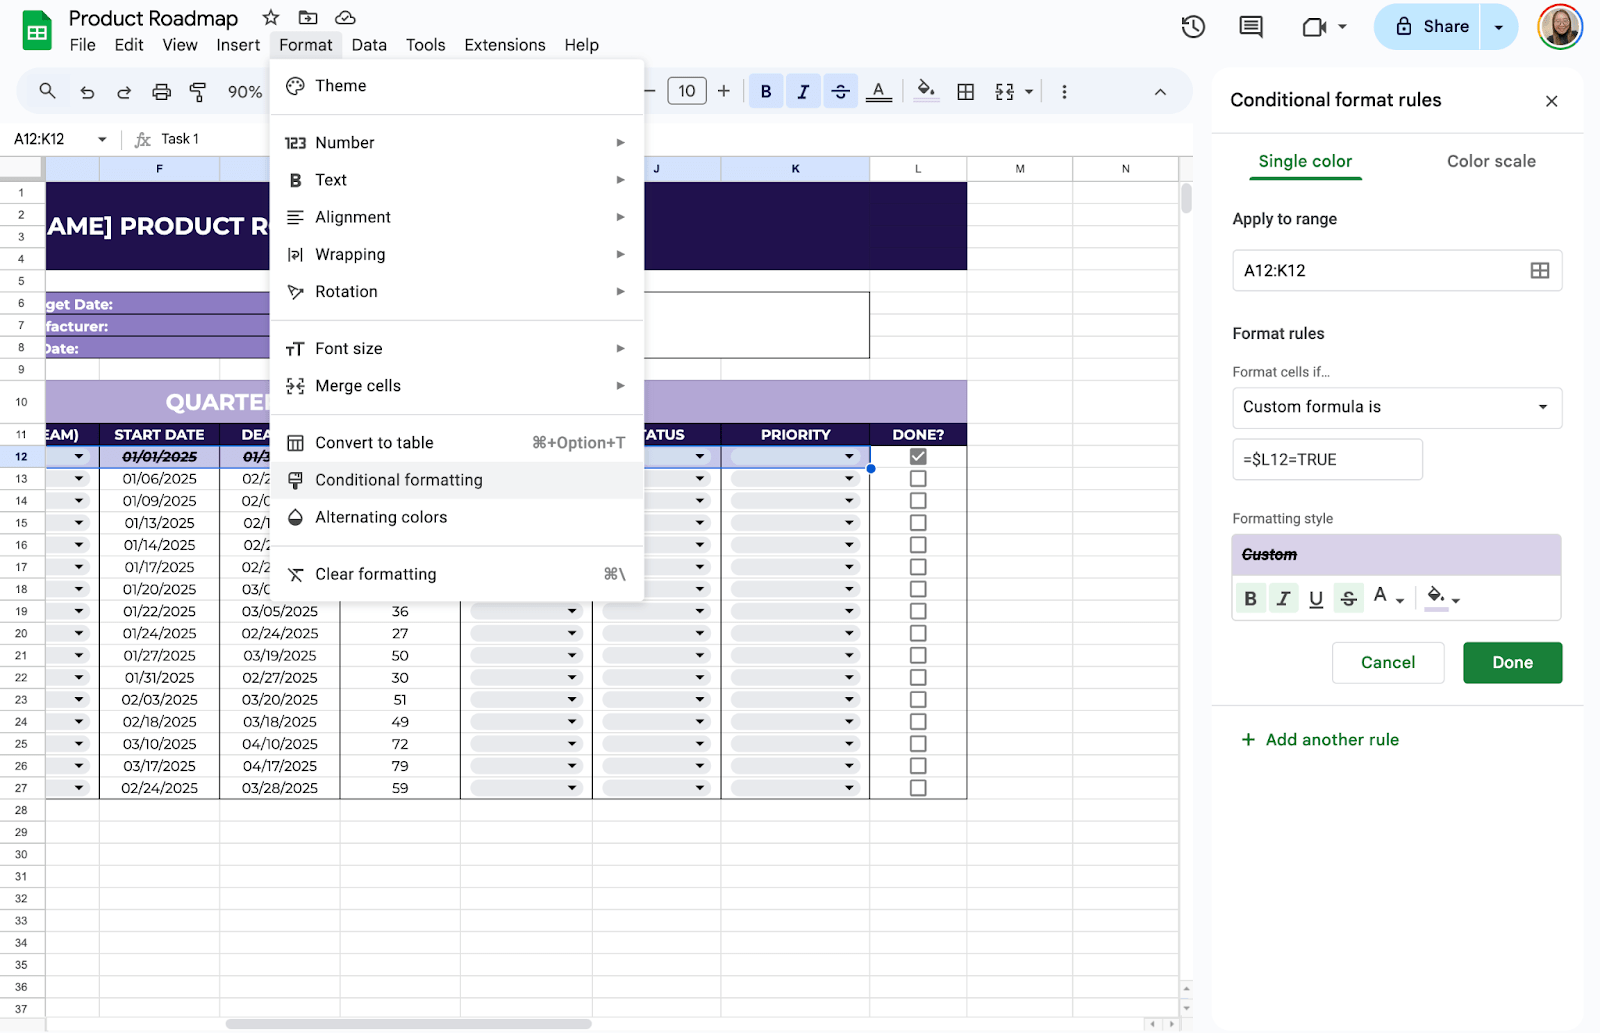Viewport: 1600px width, 1033px height.
Task: Select Alternating colors from Format menu
Action: [x=381, y=517]
